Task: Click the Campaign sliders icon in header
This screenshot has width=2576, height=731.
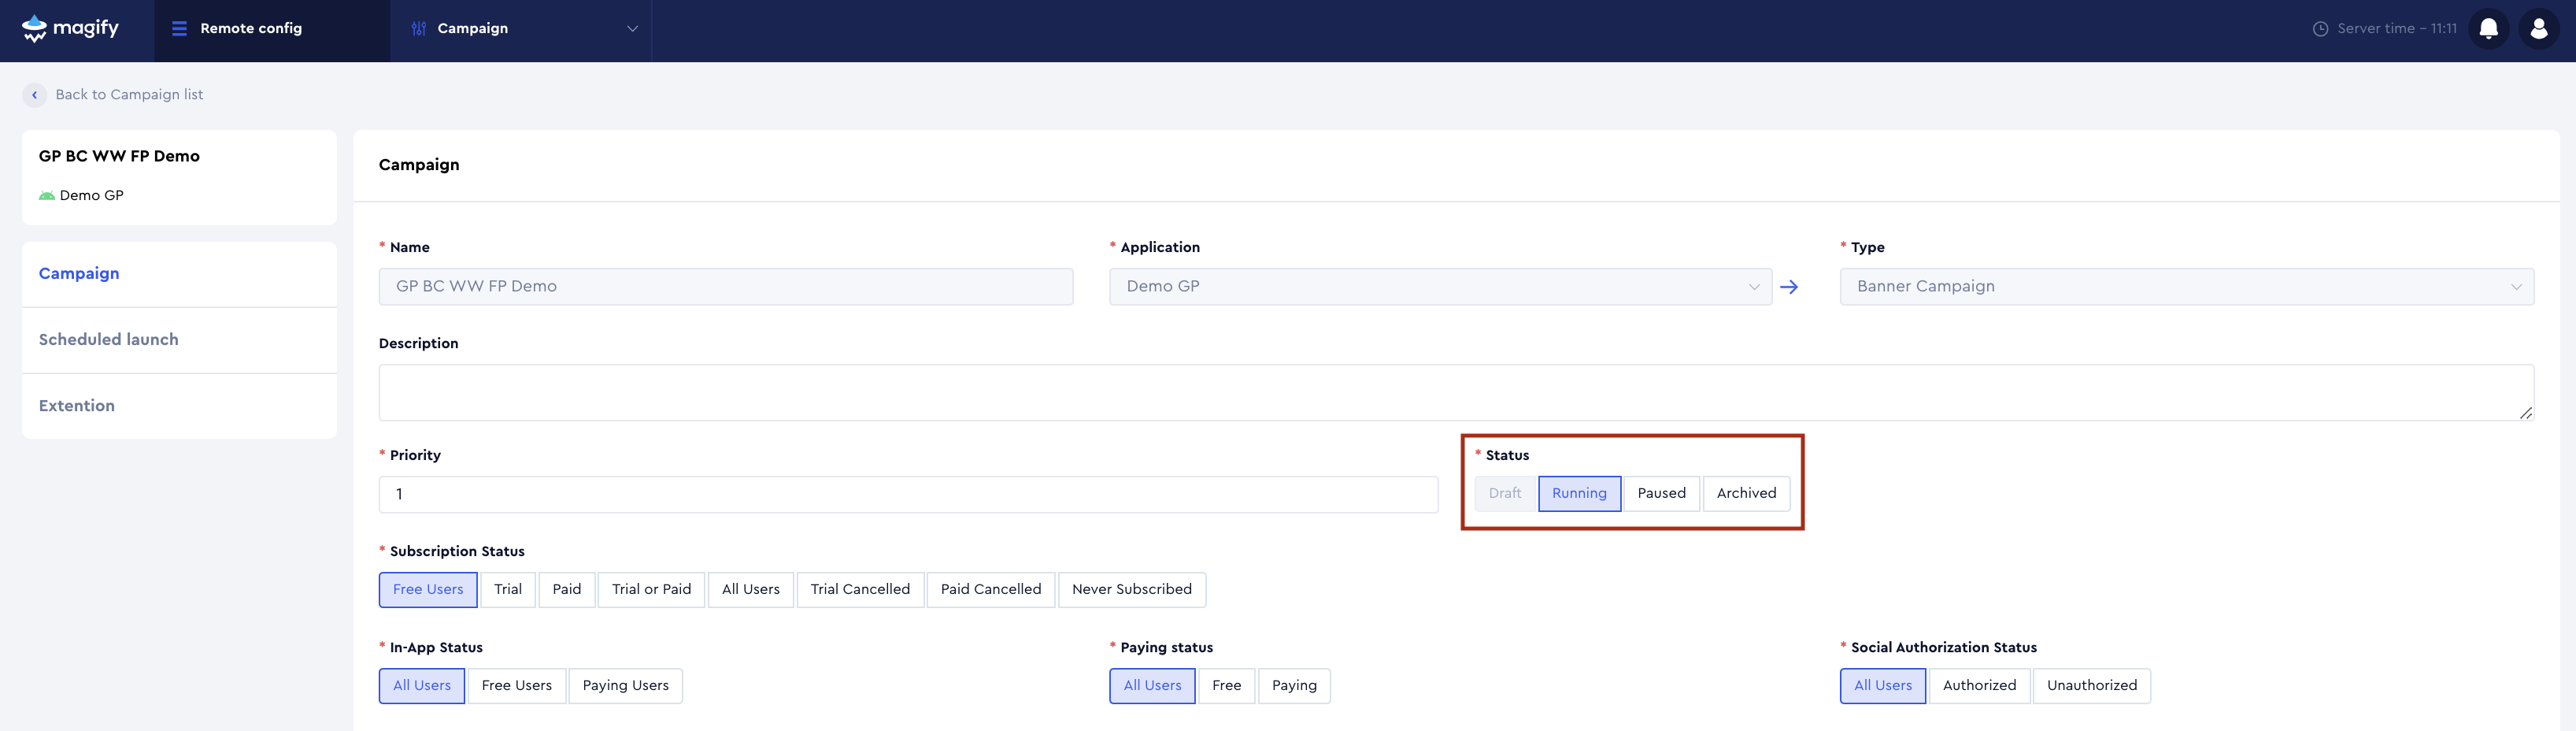Action: click(x=419, y=29)
